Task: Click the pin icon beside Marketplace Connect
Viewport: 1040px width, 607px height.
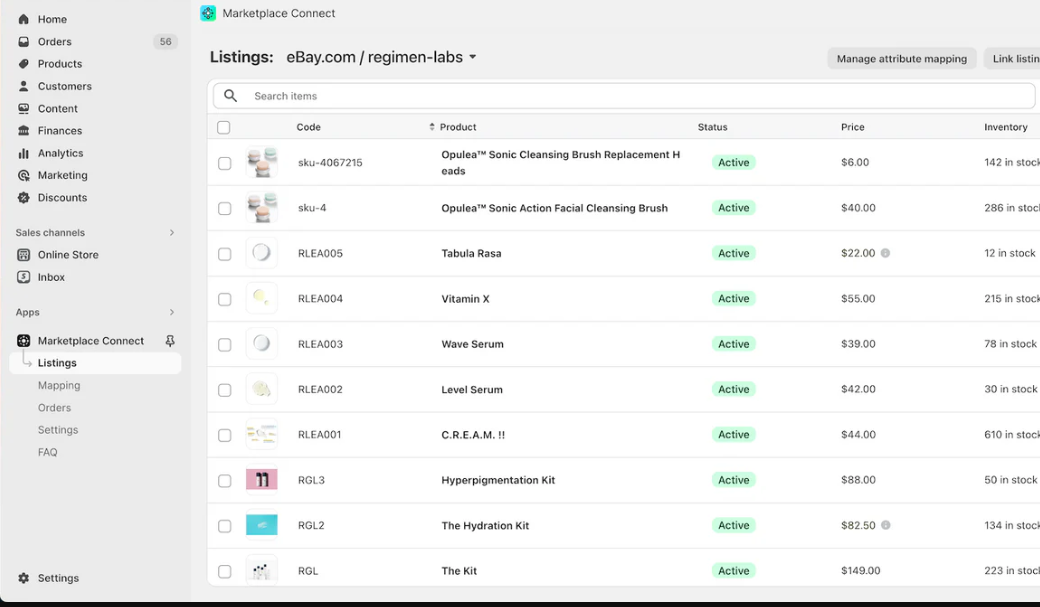Action: click(170, 341)
